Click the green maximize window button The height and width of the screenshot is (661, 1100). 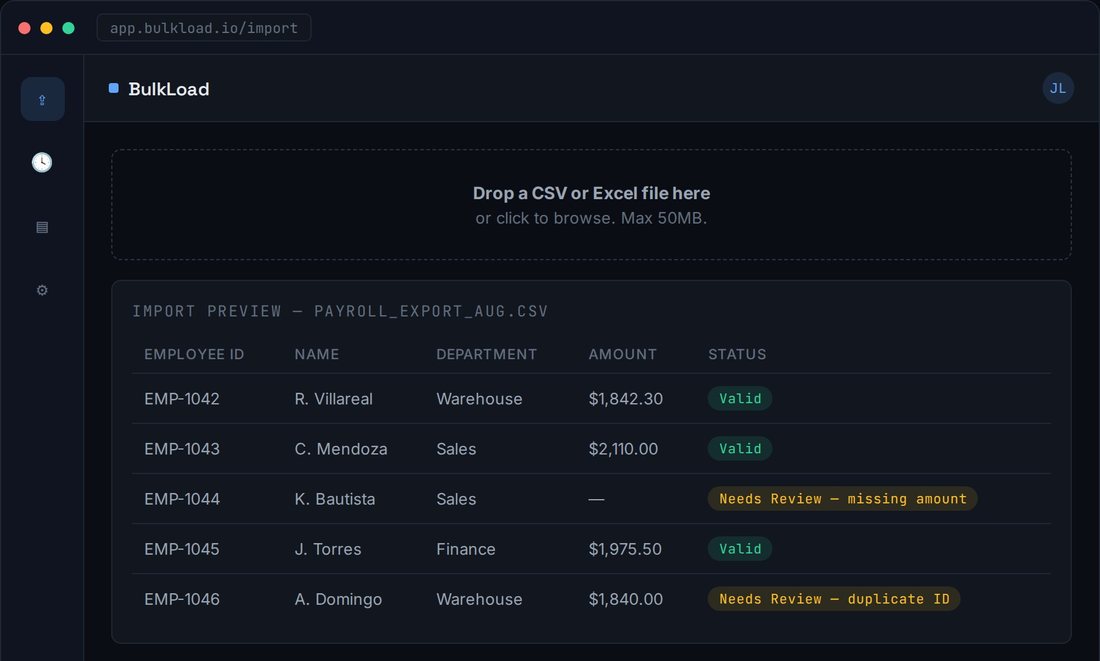[68, 28]
